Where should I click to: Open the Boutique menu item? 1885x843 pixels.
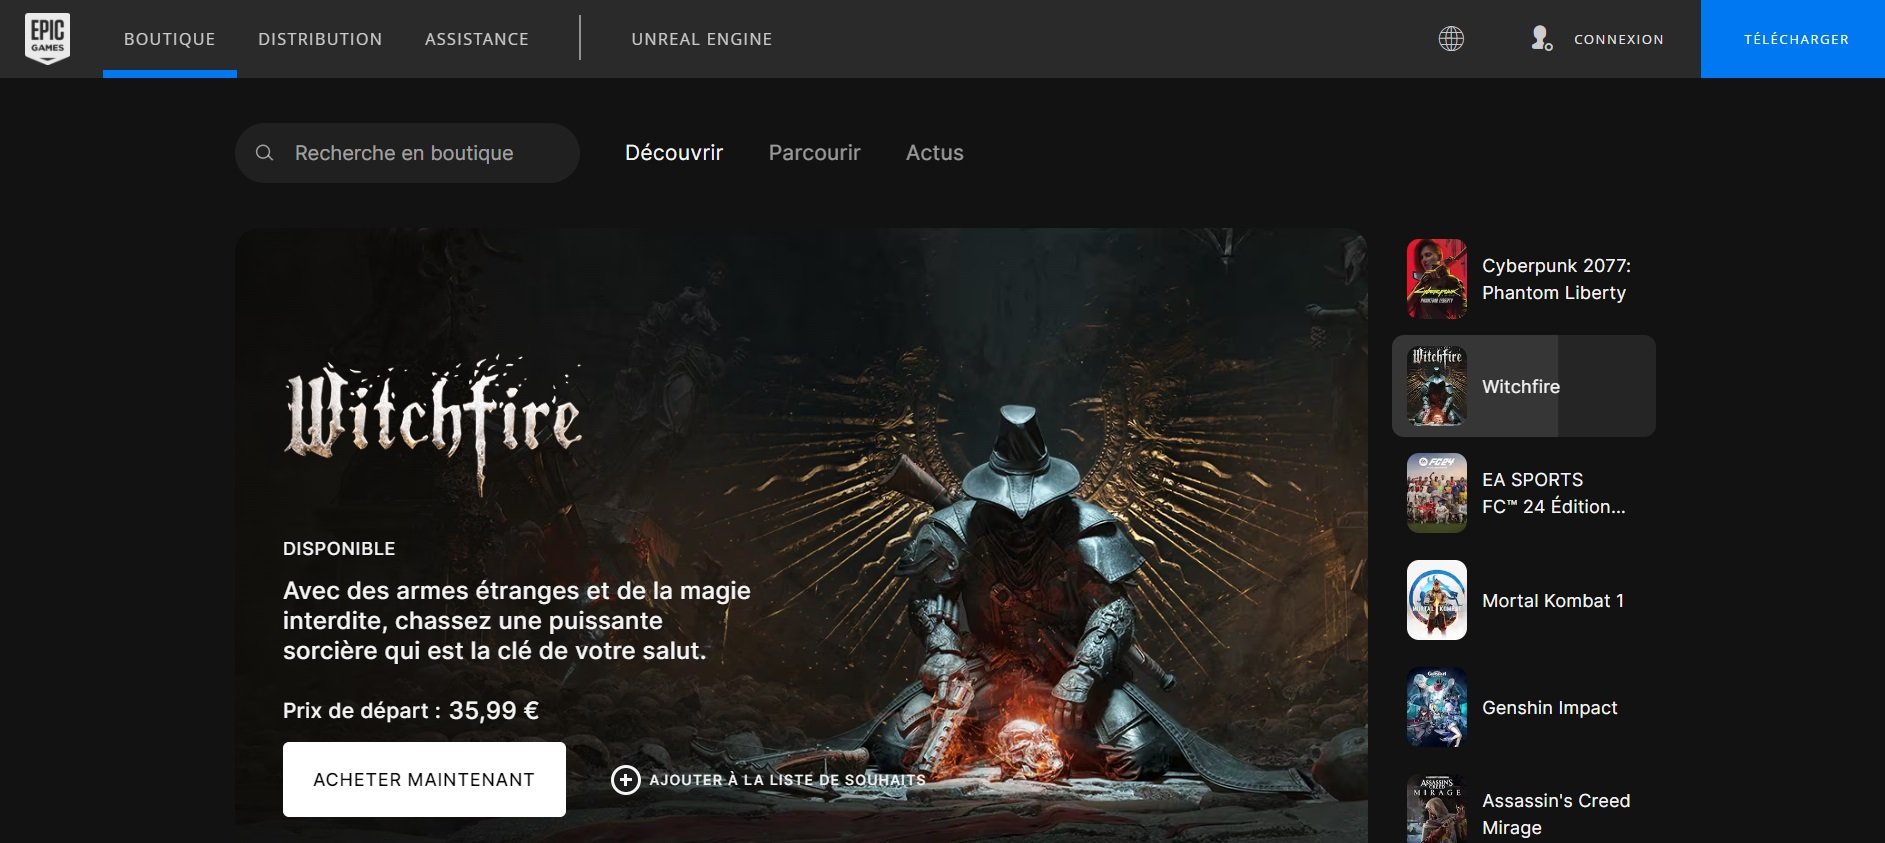170,39
